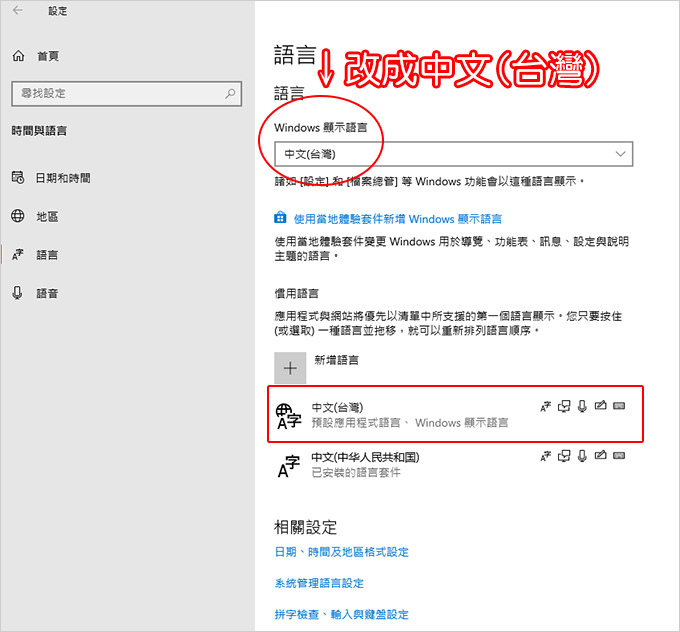This screenshot has width=680, height=632.
Task: Click keyboard icon in 中文(台灣) row
Action: point(619,406)
